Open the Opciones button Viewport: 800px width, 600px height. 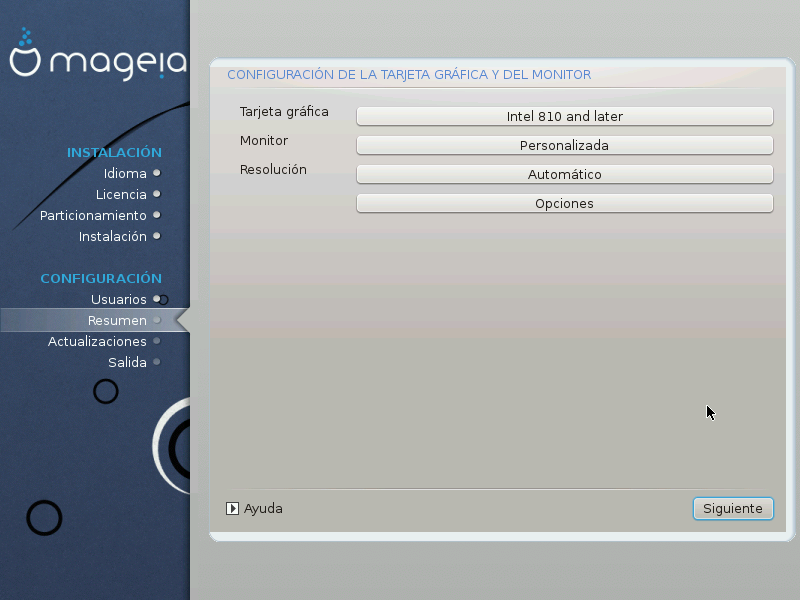point(565,204)
